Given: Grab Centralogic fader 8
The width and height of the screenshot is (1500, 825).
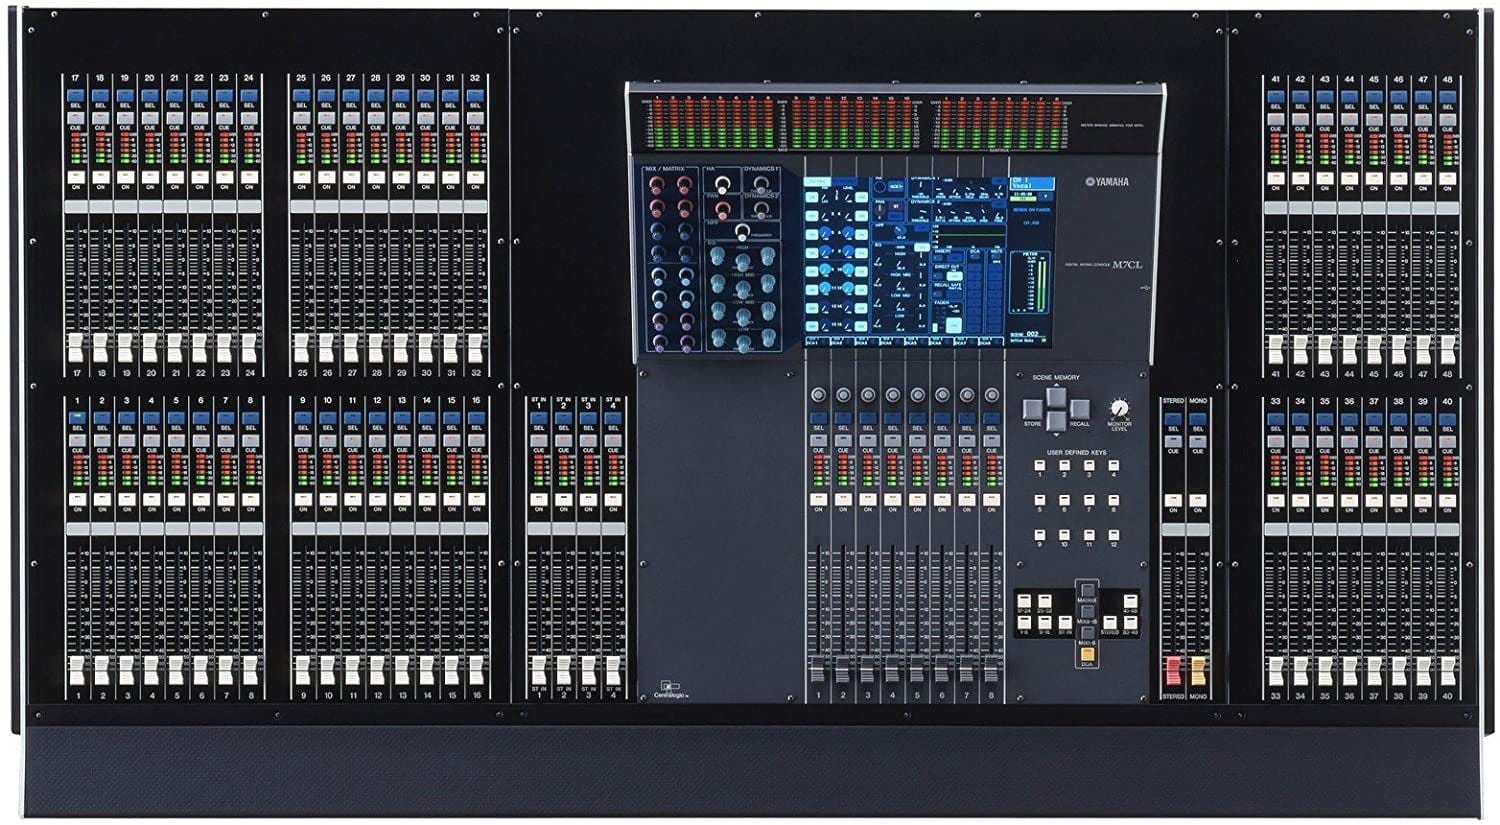Looking at the screenshot, I should (991, 669).
